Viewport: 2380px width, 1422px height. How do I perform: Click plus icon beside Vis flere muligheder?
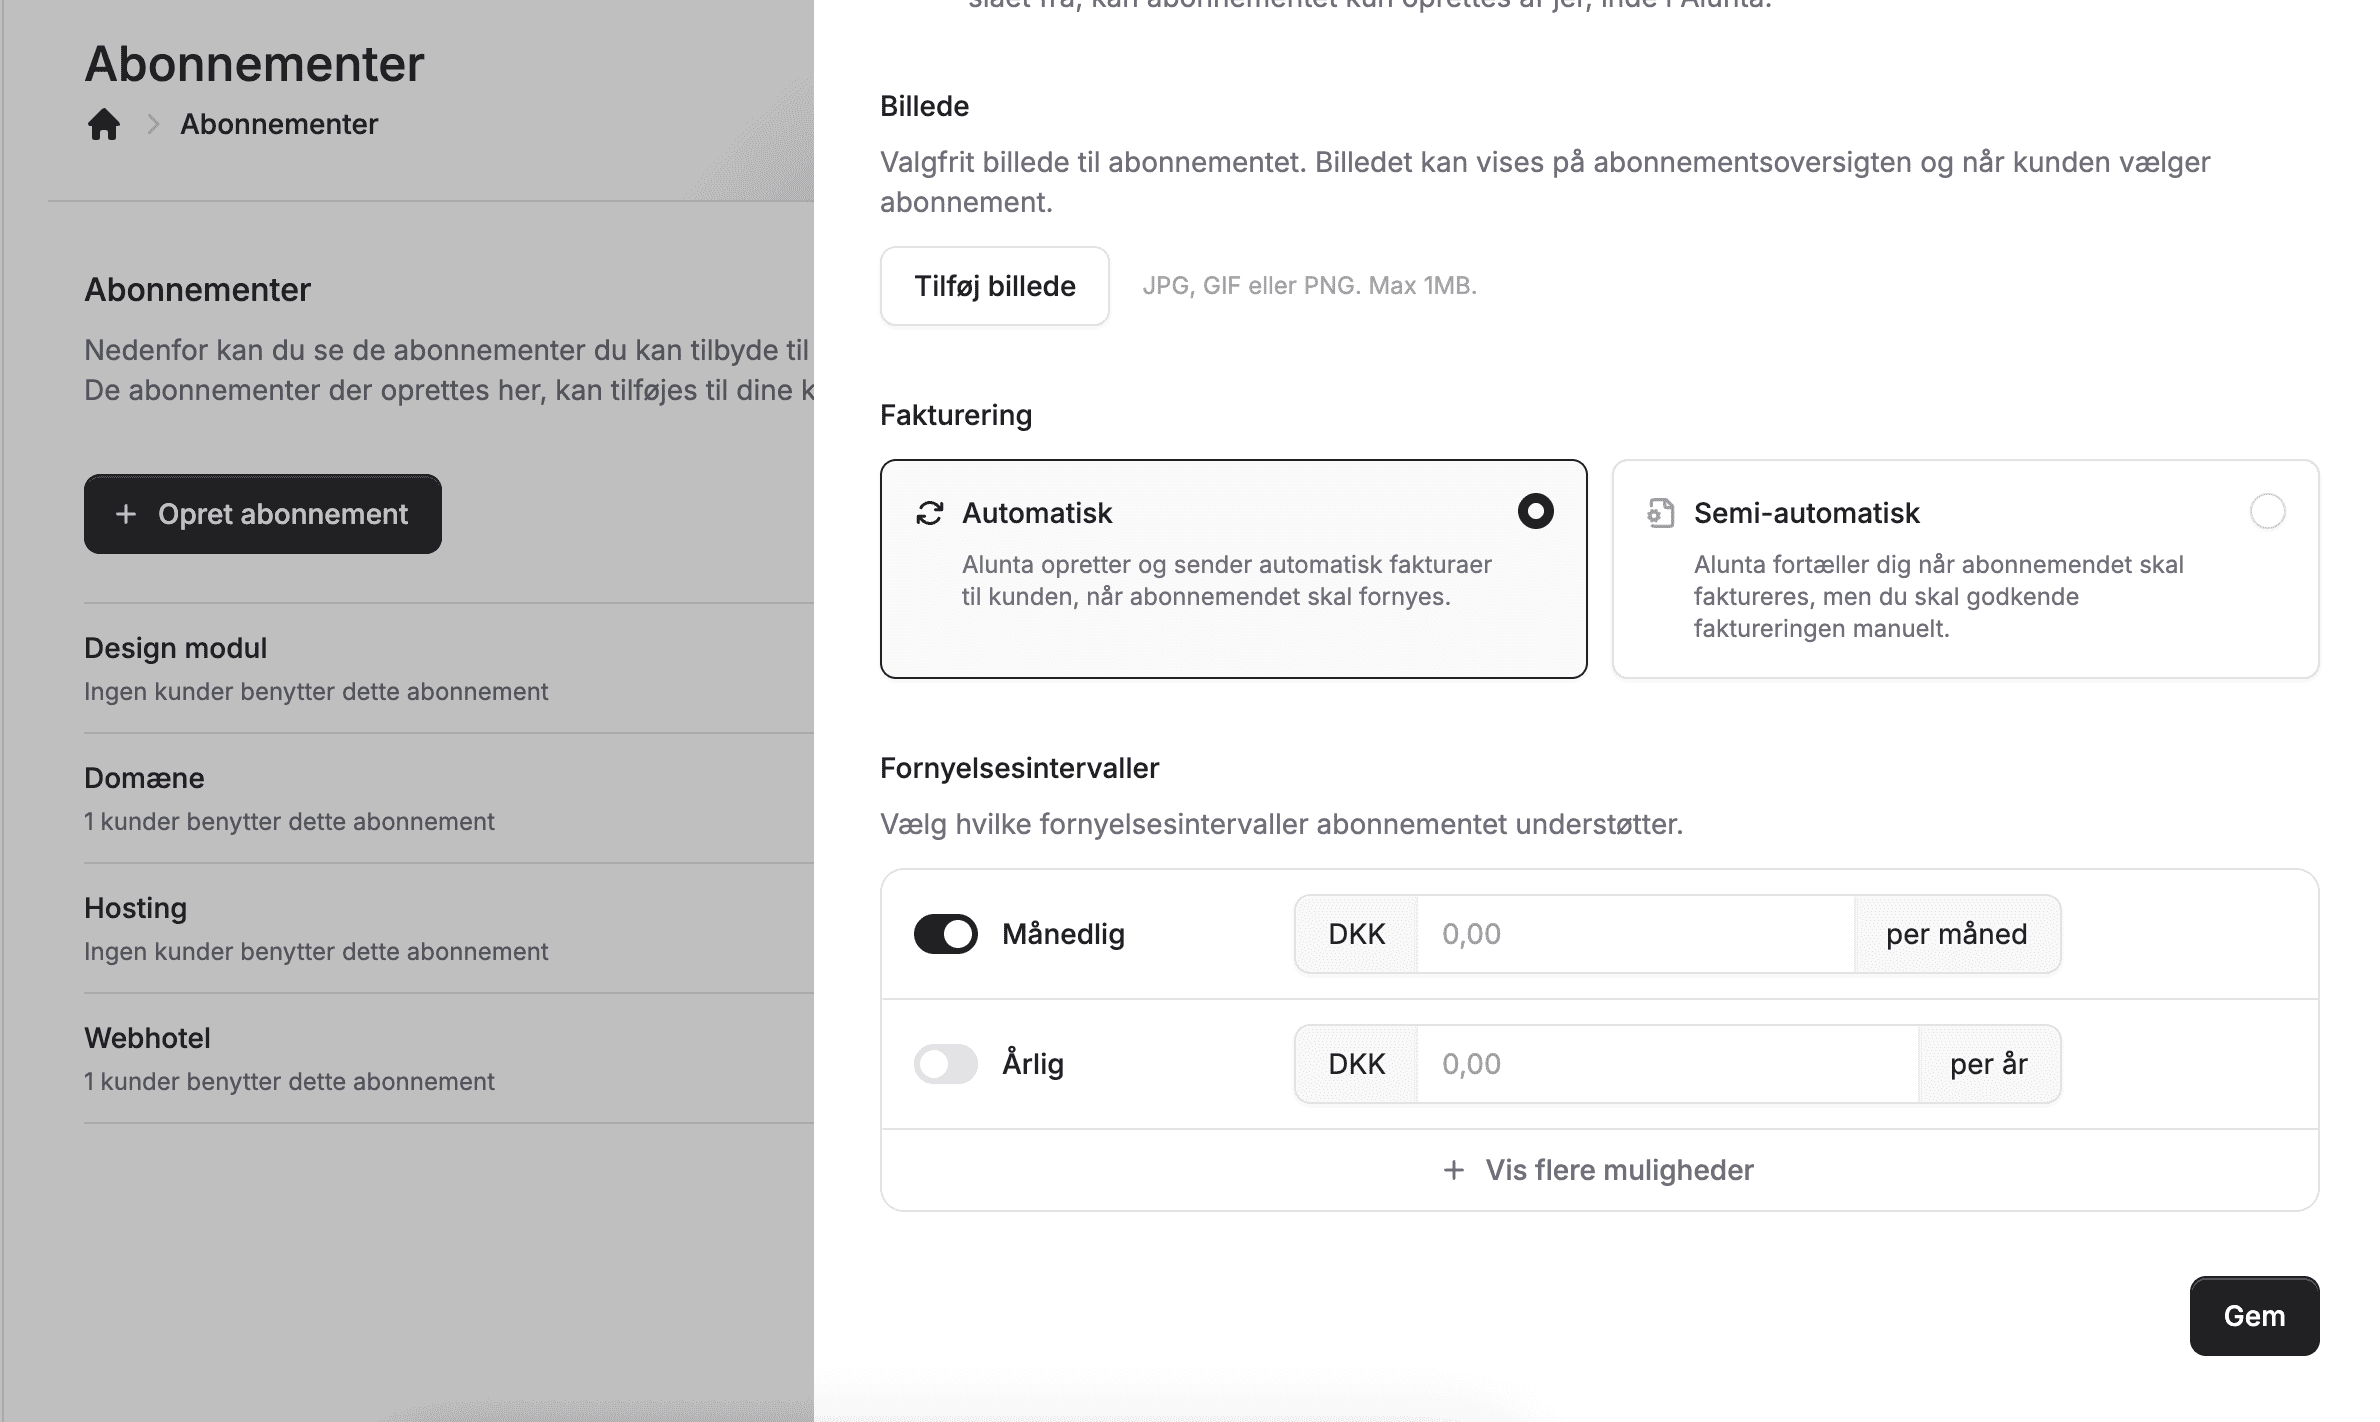pyautogui.click(x=1454, y=1170)
